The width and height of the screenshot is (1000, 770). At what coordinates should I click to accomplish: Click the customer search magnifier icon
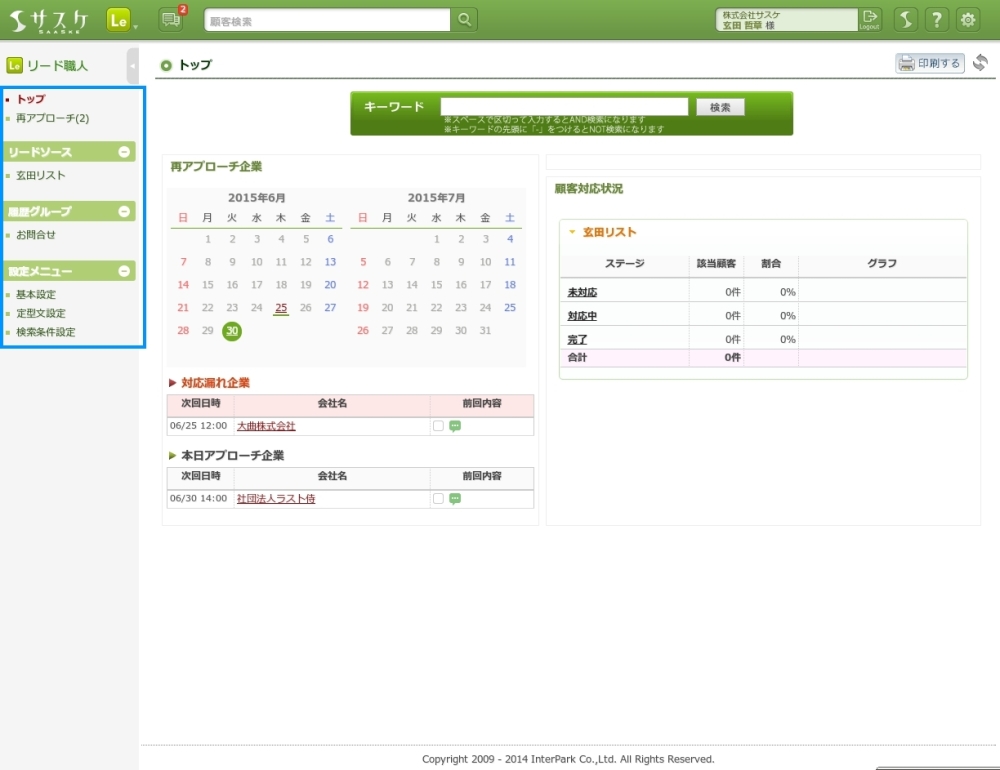click(465, 20)
